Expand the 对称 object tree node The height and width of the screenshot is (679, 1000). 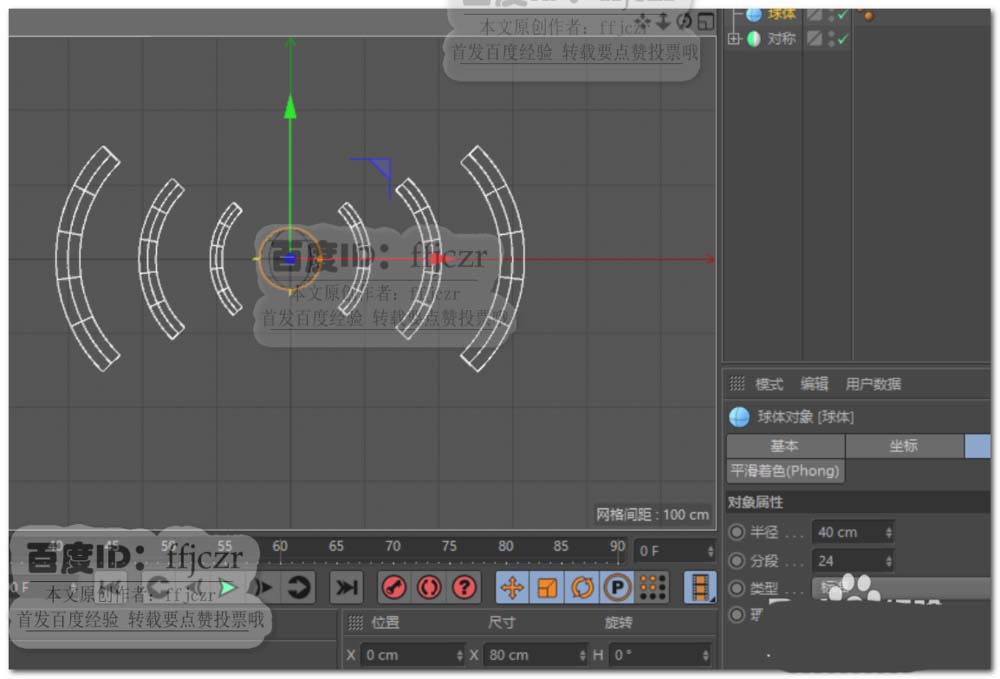point(734,39)
